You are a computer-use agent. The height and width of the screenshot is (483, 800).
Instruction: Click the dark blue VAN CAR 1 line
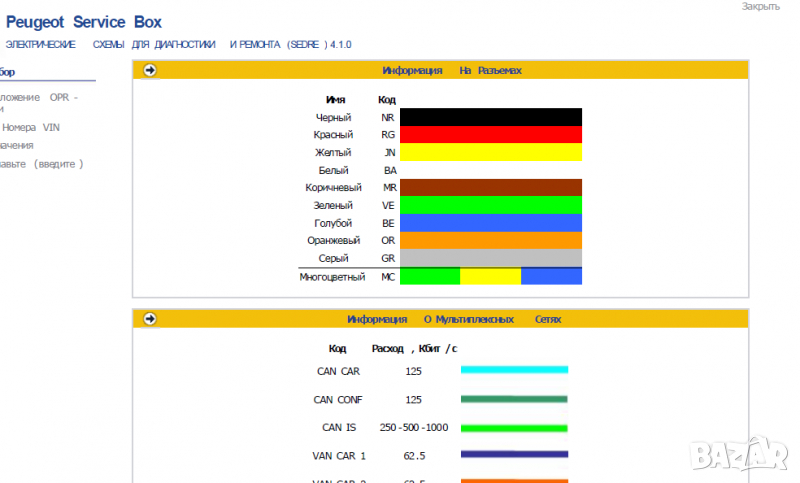coord(514,455)
